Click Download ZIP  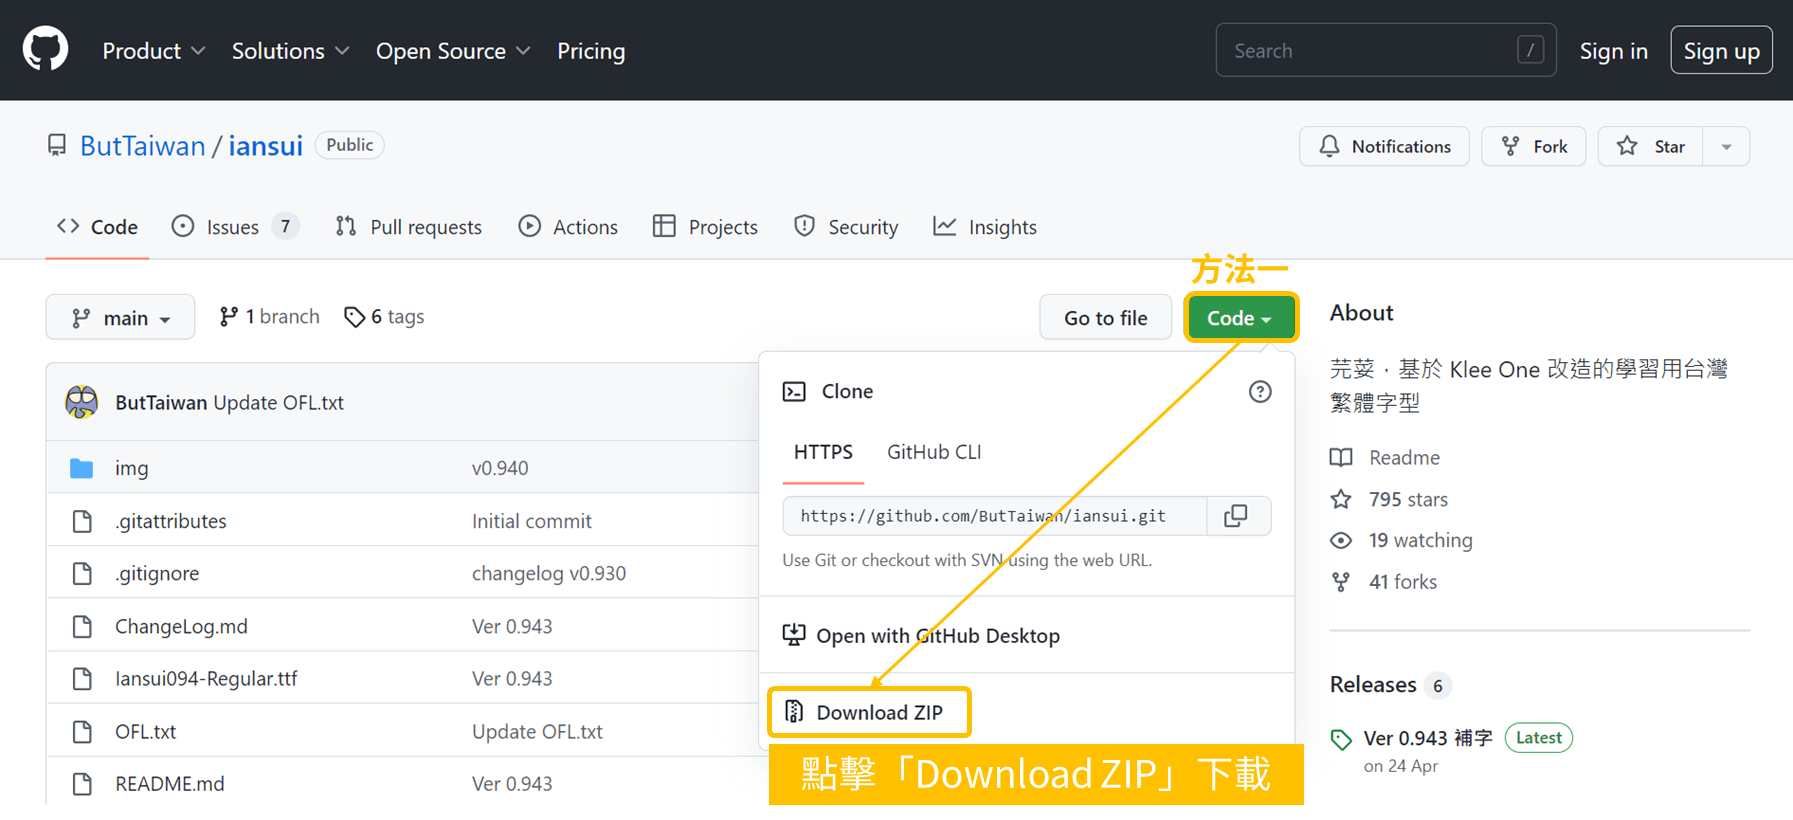[x=868, y=712]
